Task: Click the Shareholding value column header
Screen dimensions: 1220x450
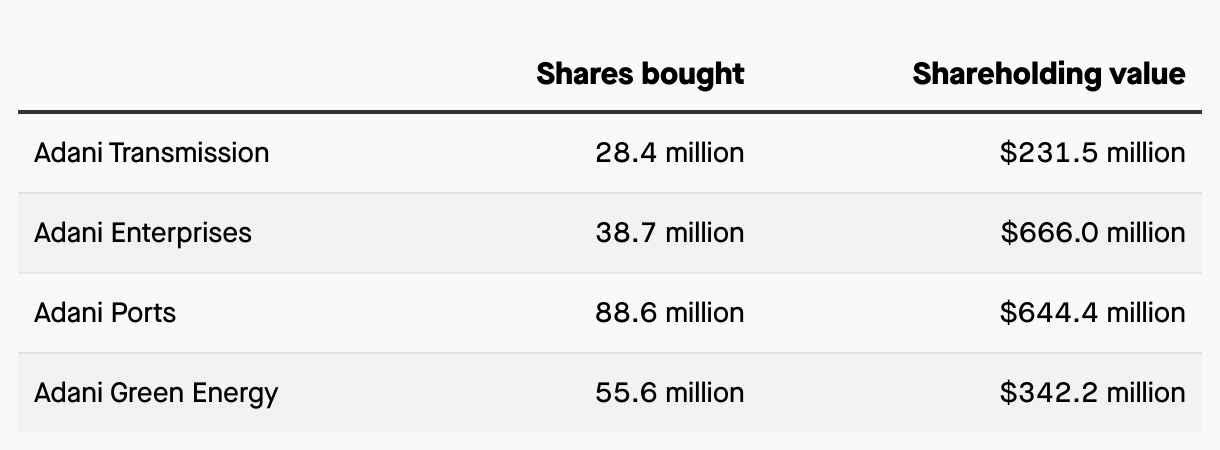Action: tap(1048, 74)
